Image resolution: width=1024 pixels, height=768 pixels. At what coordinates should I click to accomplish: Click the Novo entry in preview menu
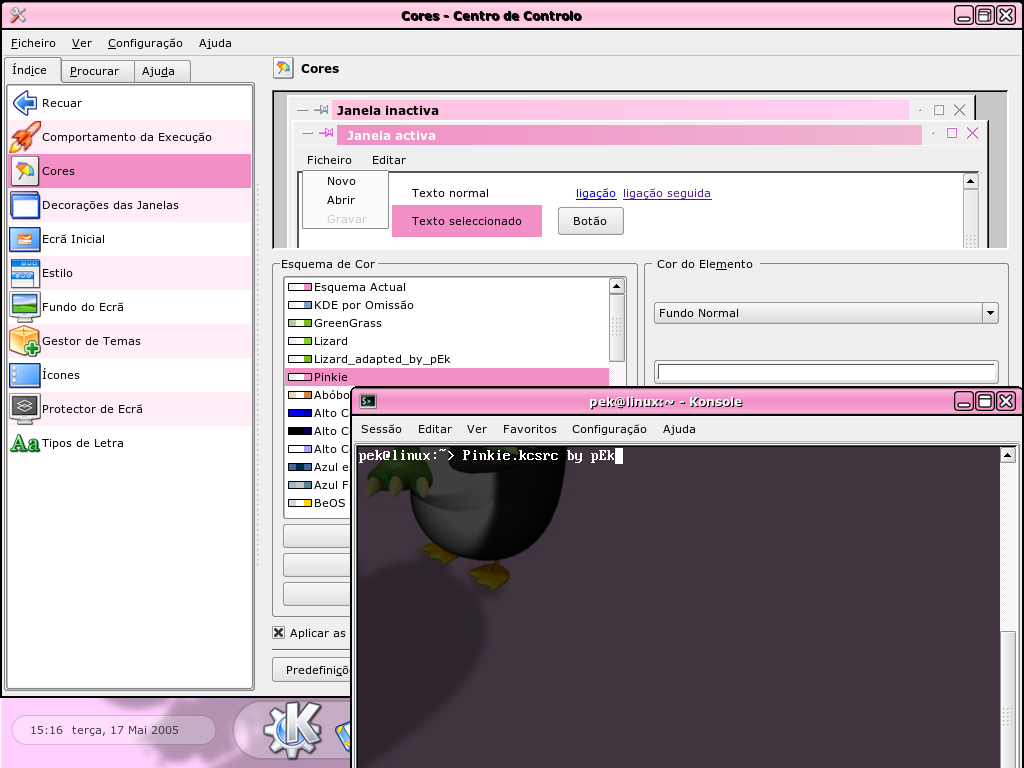[x=342, y=181]
